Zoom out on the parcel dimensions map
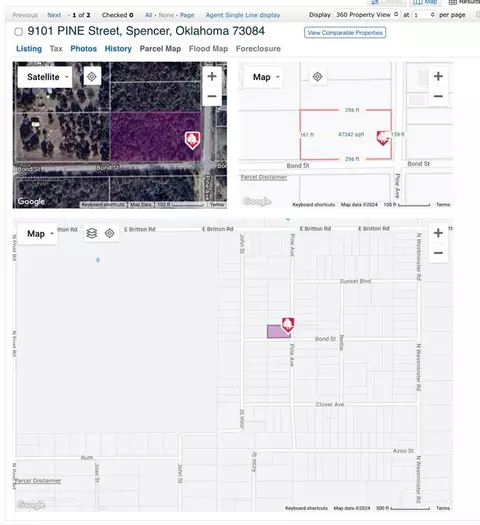The image size is (480, 525). [x=438, y=96]
